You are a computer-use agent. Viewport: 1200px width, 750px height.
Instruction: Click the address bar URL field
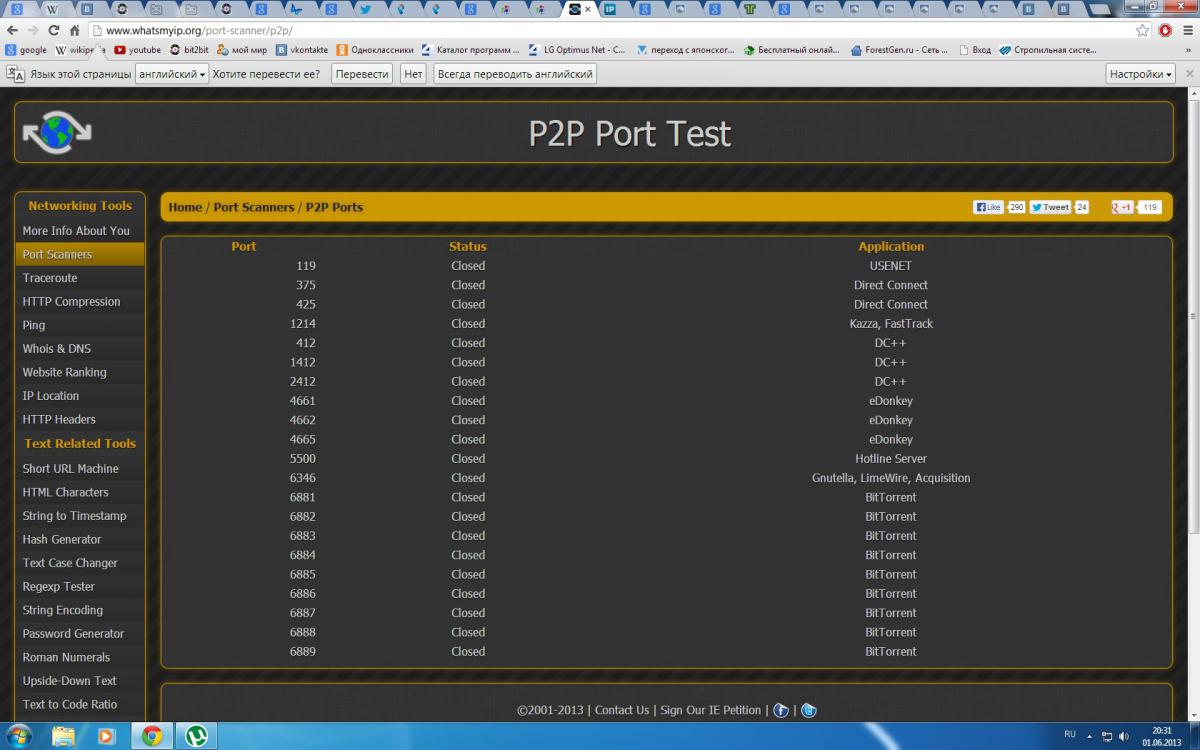(x=600, y=30)
